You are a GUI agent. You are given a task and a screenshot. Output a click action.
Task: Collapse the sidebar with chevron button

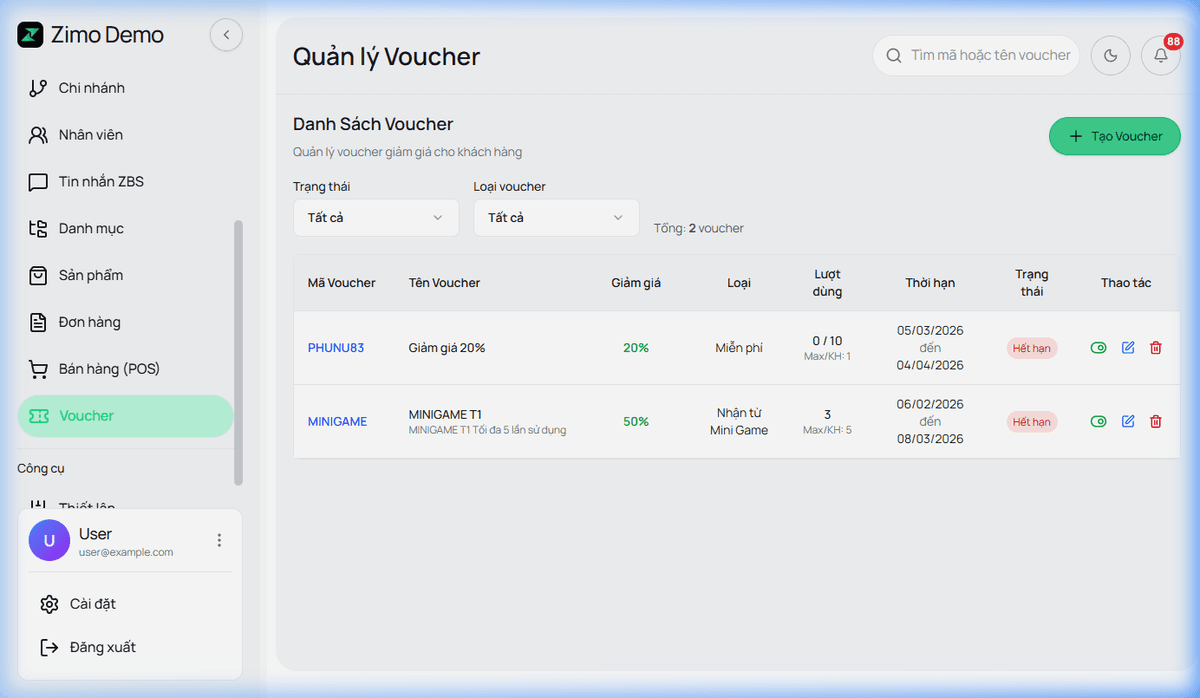coord(226,35)
